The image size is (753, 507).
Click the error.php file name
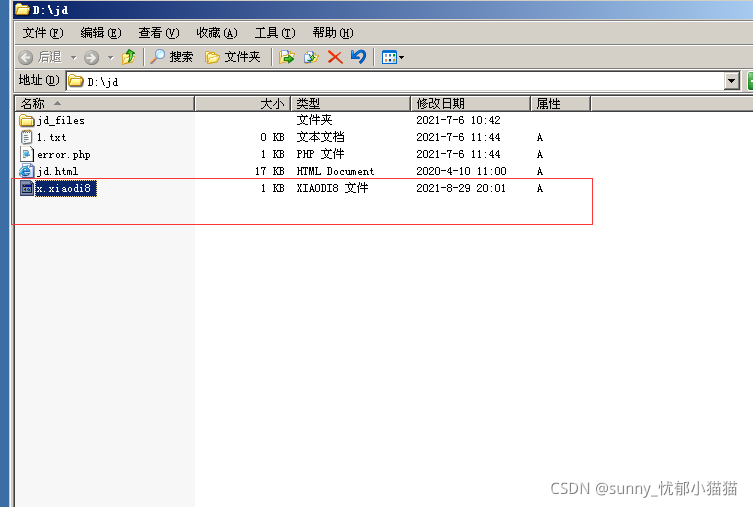63,155
